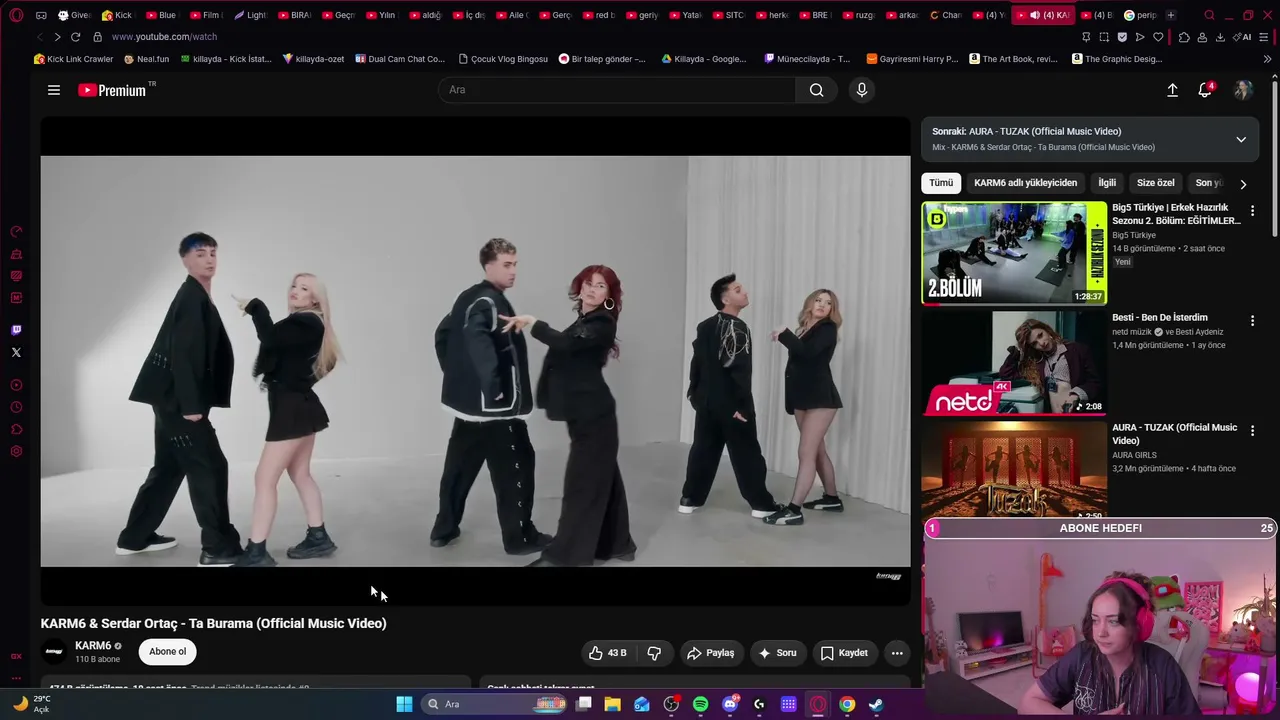Open options menu for Besti video
The image size is (1280, 720).
tap(1252, 321)
